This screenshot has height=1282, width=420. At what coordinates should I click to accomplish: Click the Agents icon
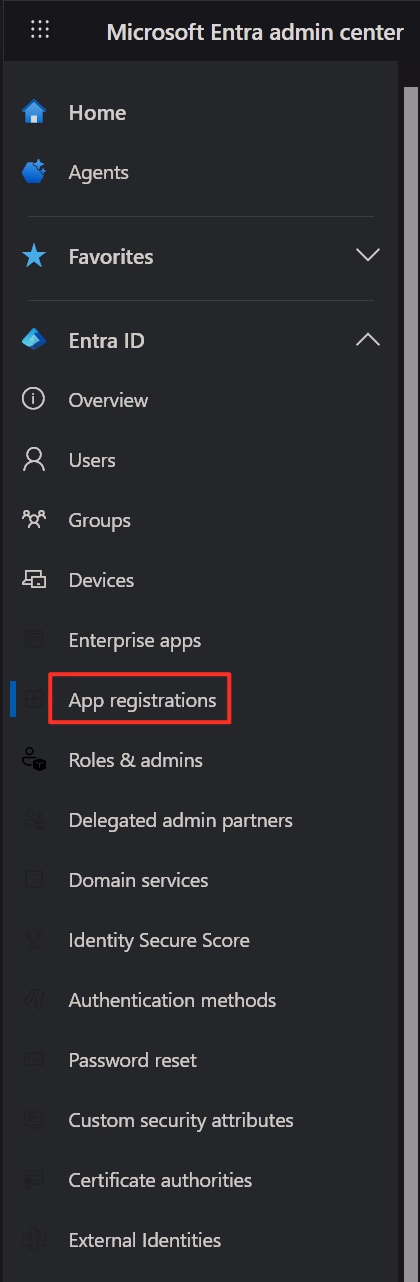[34, 172]
